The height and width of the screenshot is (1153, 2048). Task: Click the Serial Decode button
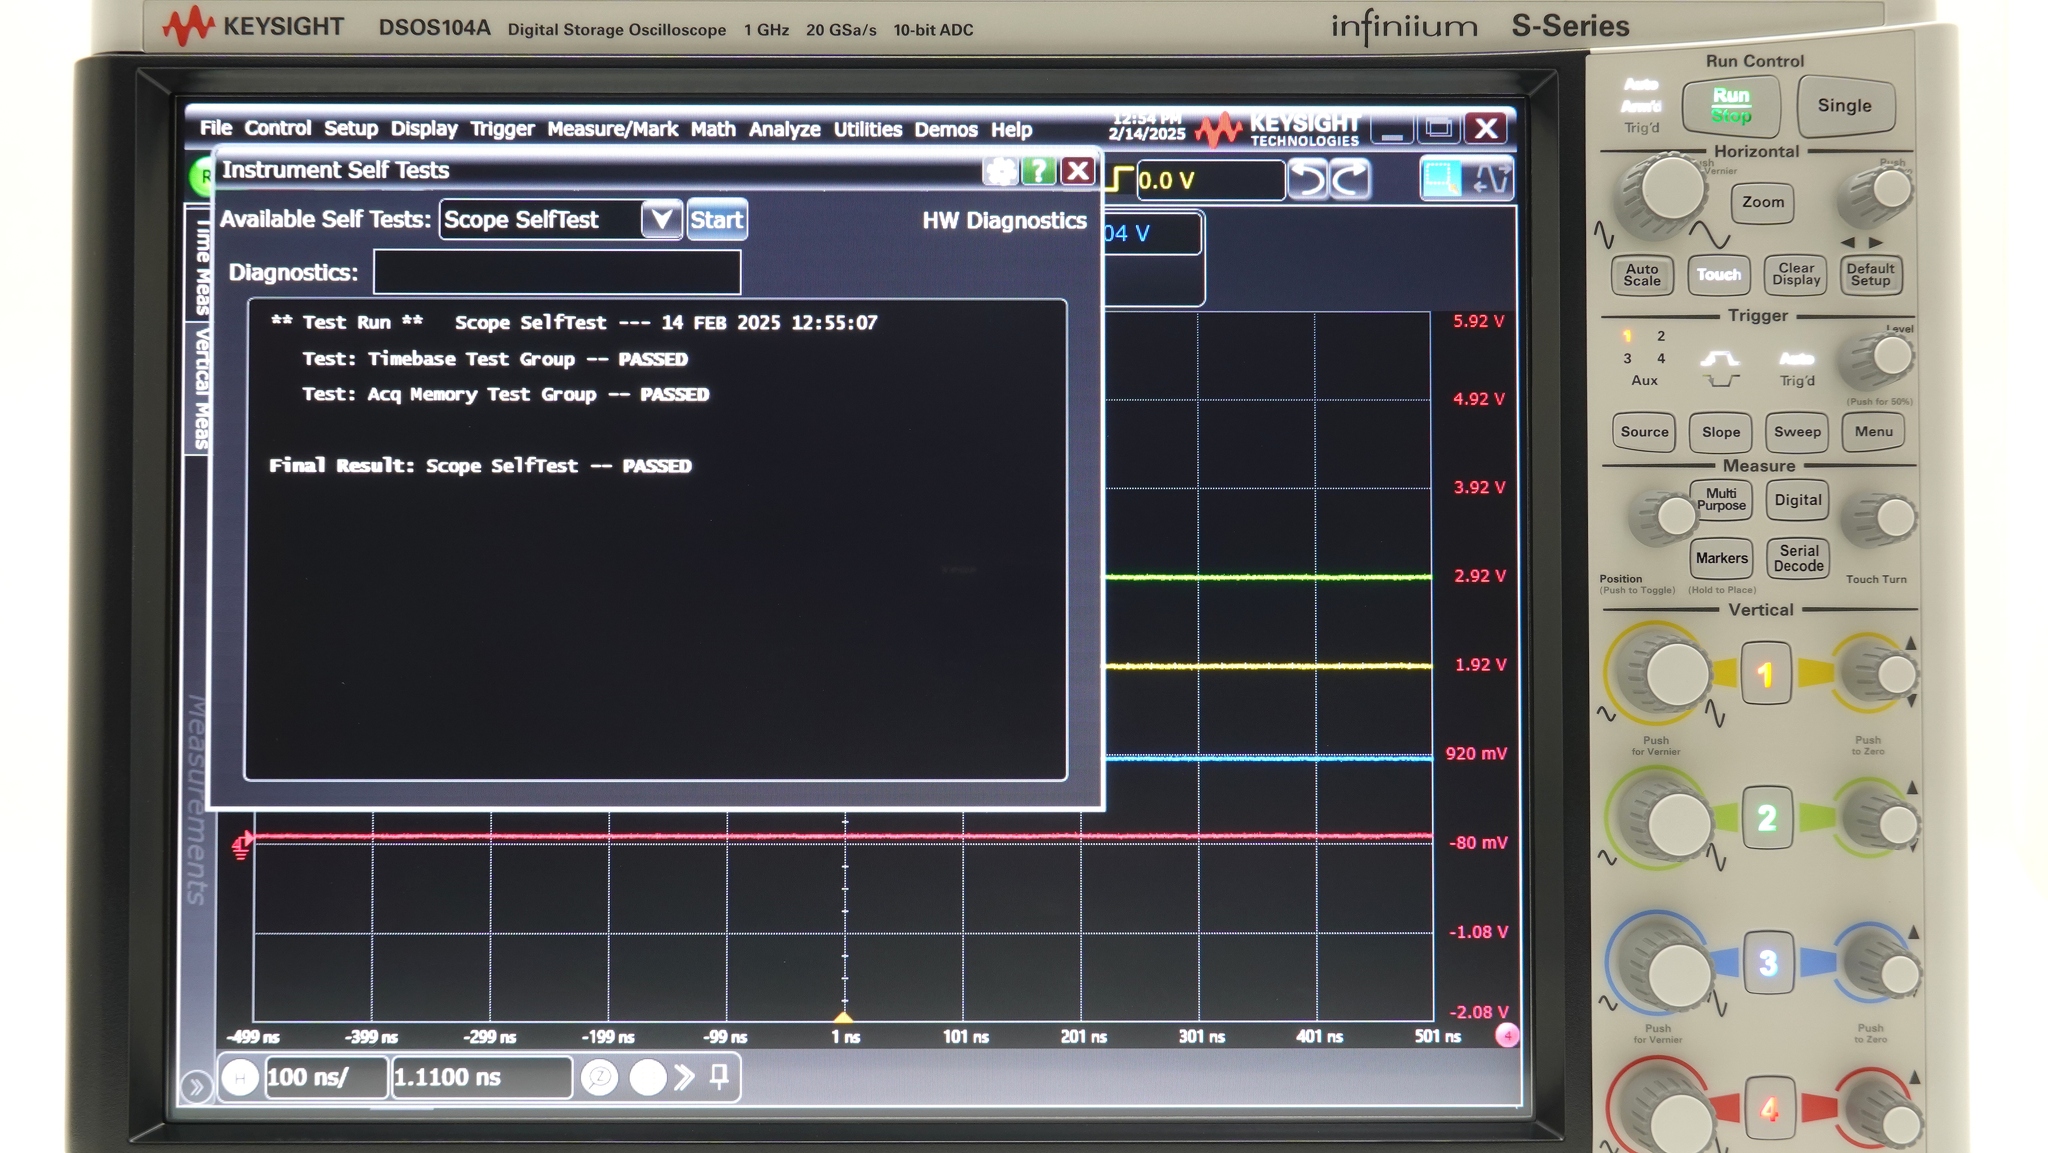[1797, 559]
